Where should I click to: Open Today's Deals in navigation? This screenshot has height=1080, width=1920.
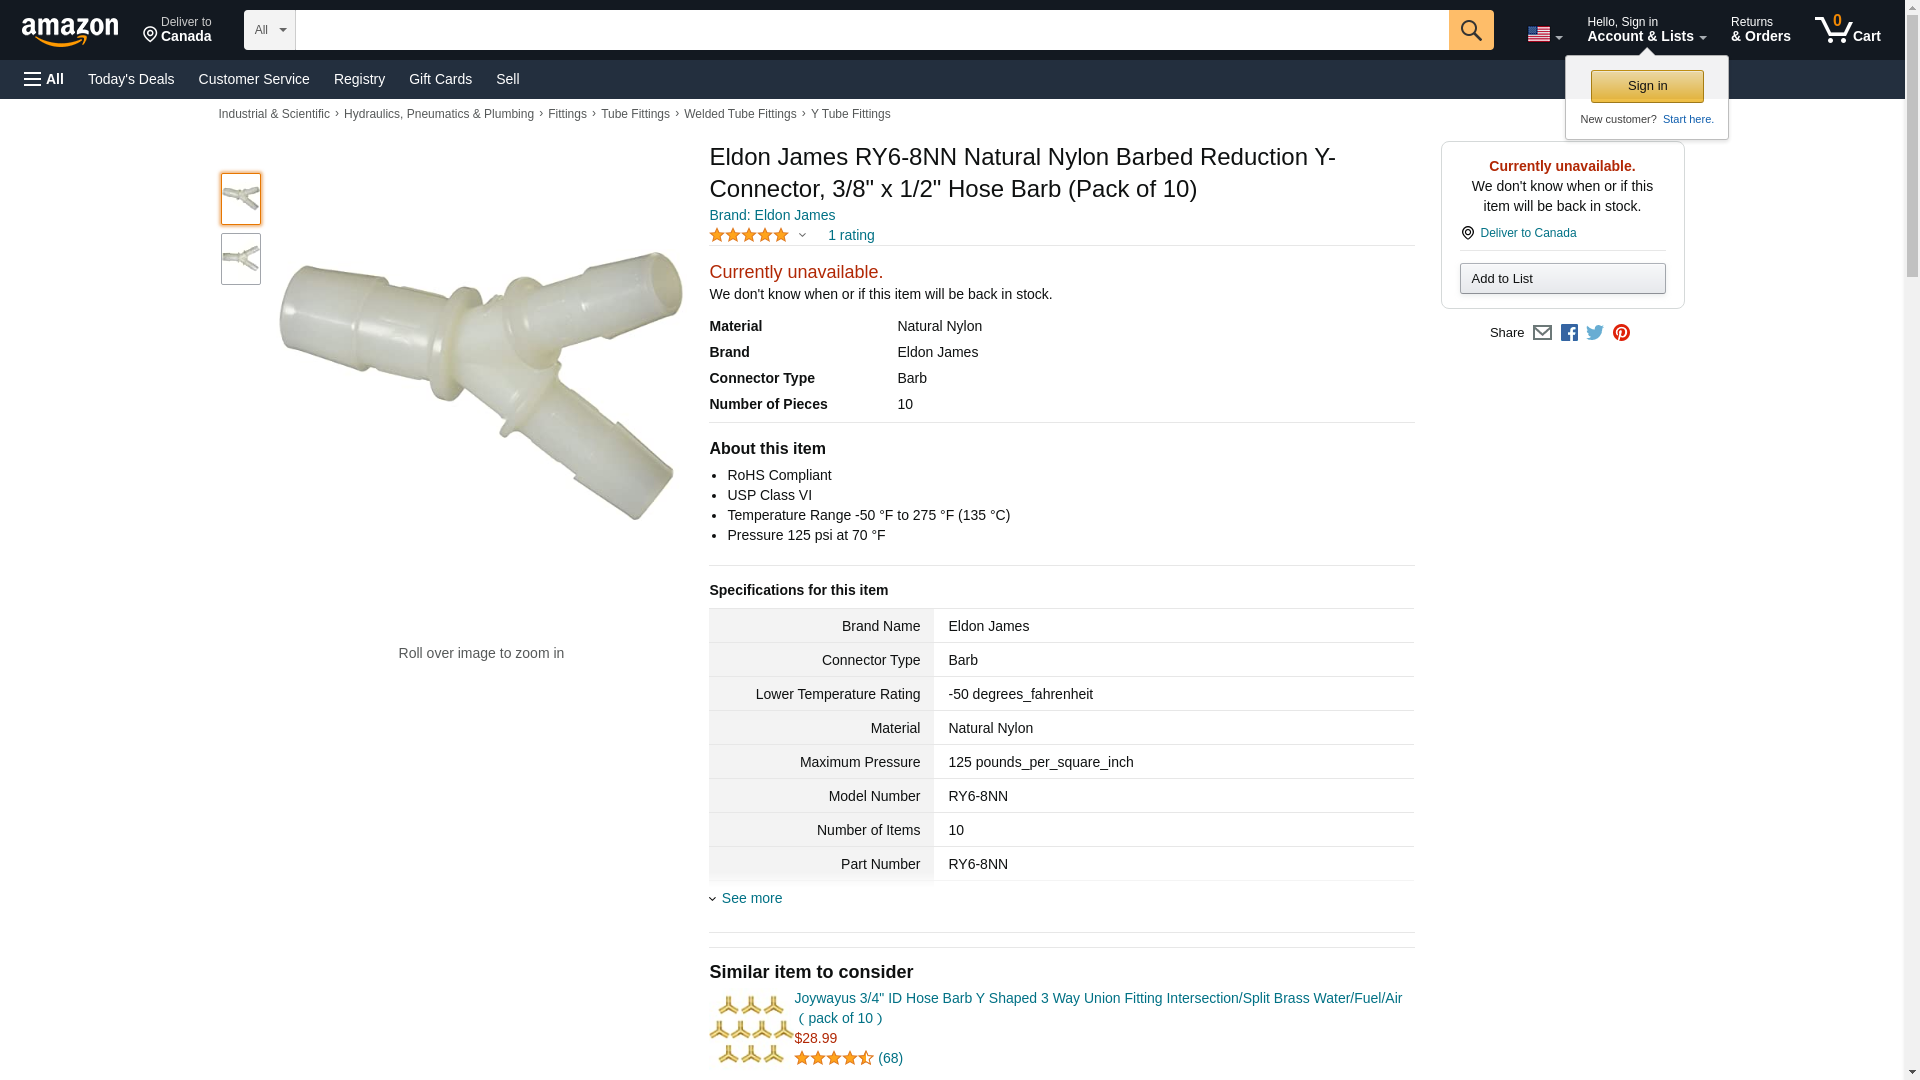click(x=131, y=79)
